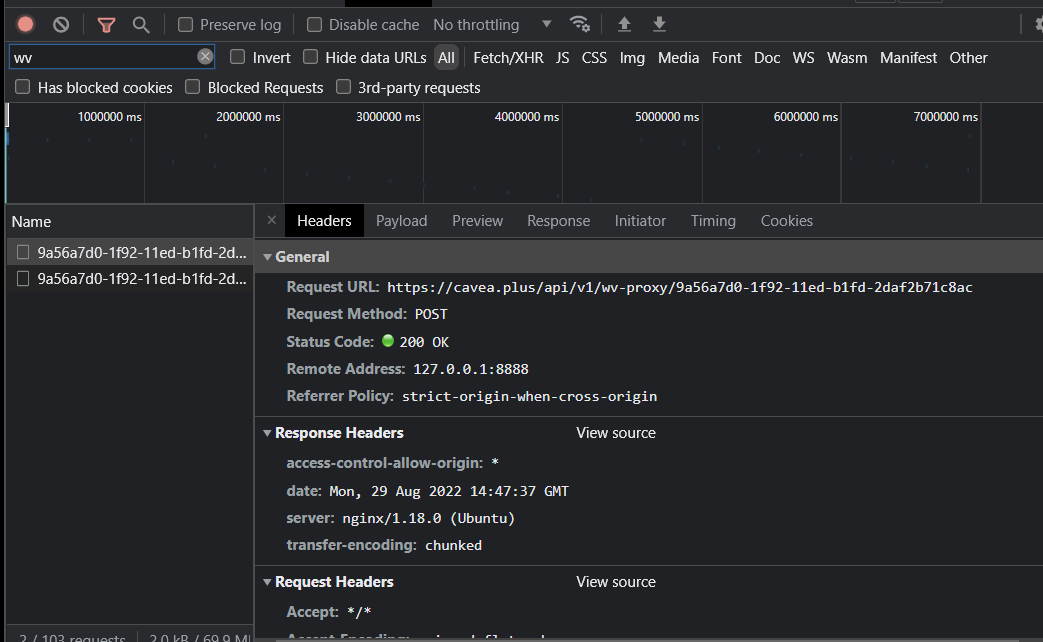The width and height of the screenshot is (1043, 642).
Task: Filter requests by Fetch/XHR type
Action: point(508,58)
